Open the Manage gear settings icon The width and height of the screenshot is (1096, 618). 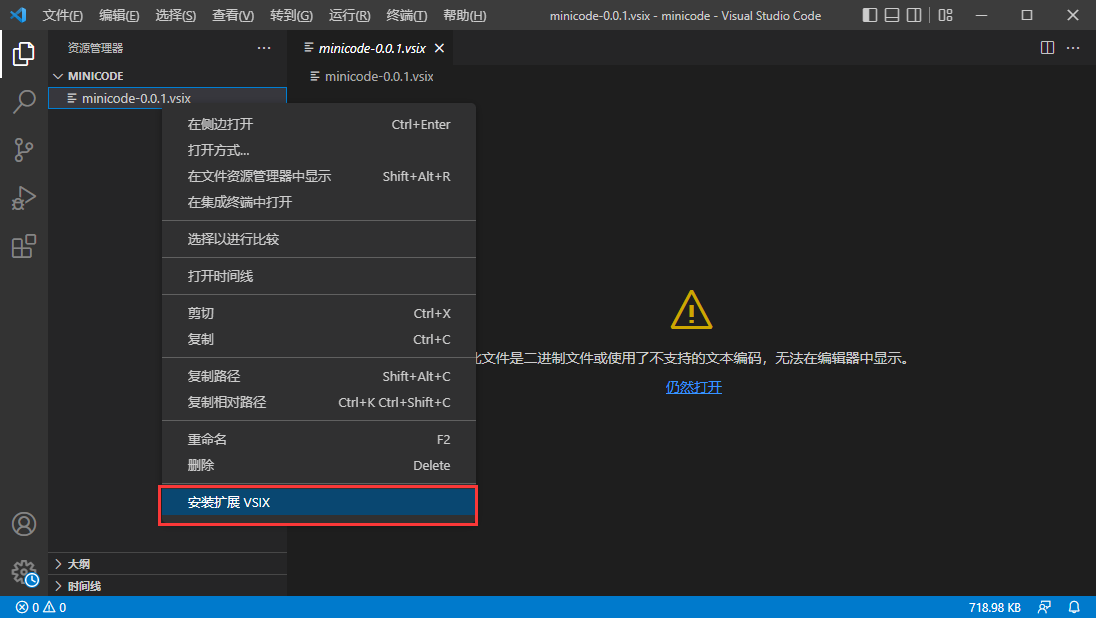[24, 572]
